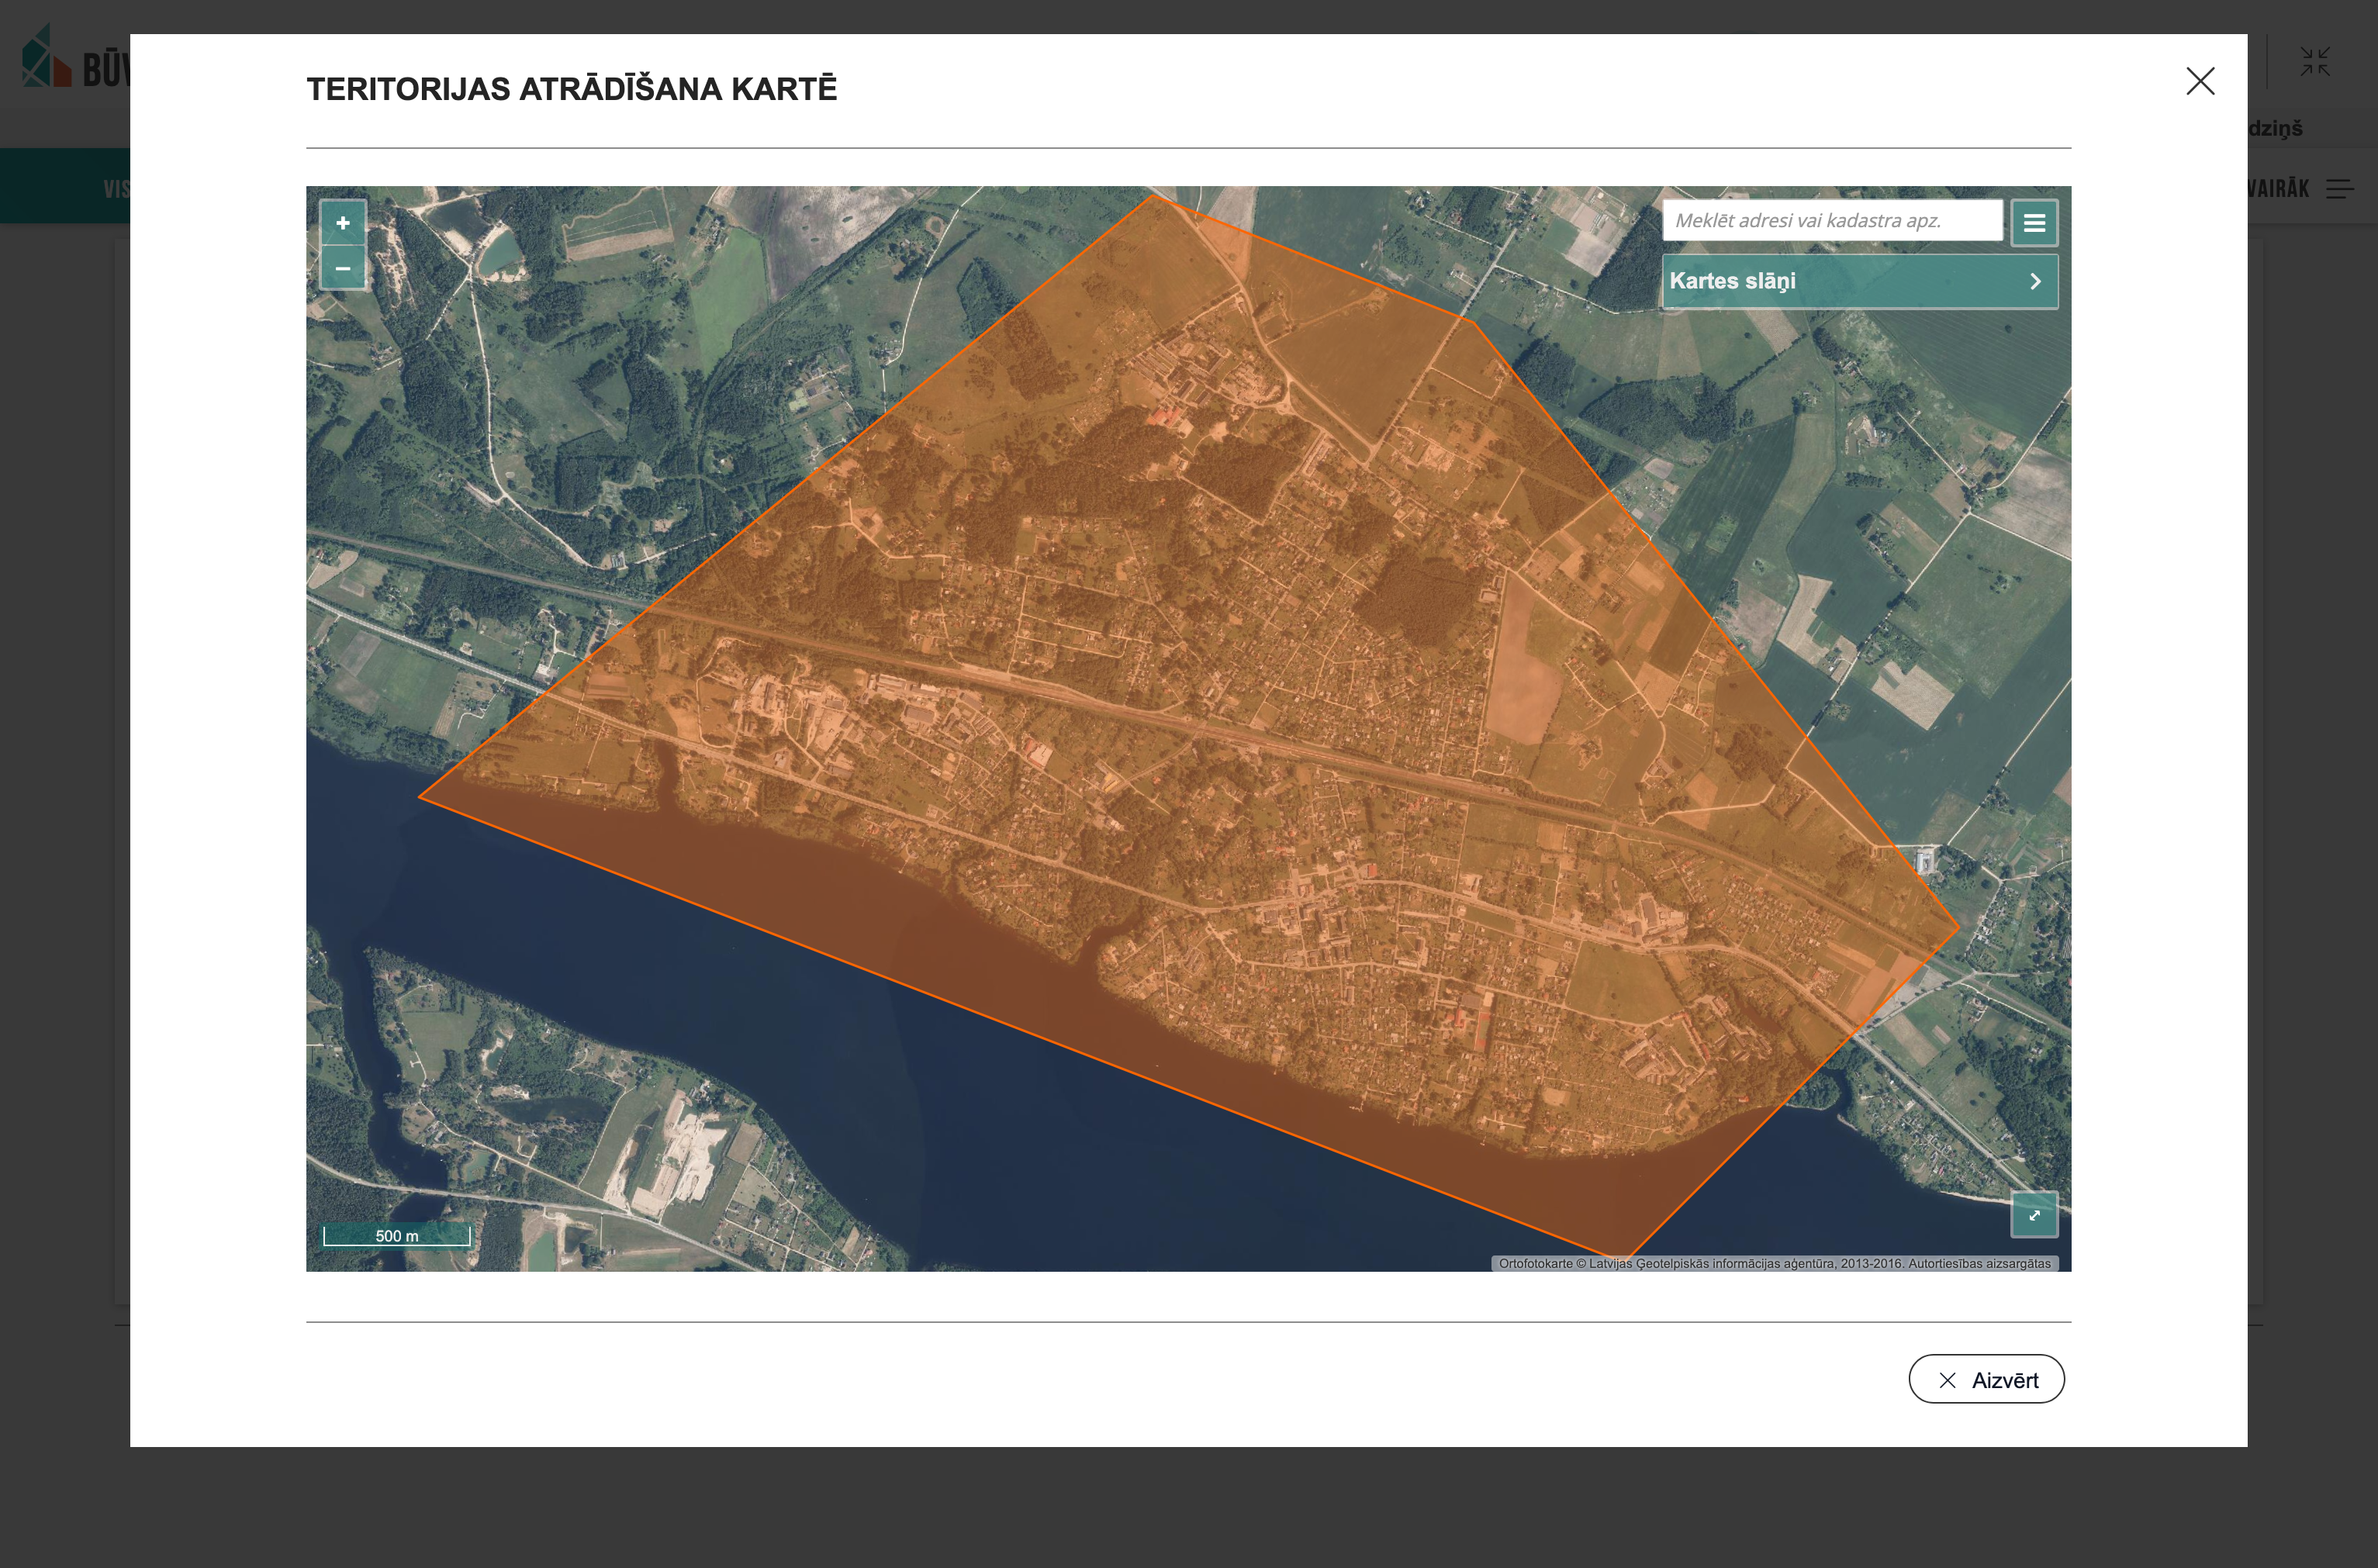Focus the Meklēt adresi search field
2378x1568 pixels.
tap(1831, 220)
